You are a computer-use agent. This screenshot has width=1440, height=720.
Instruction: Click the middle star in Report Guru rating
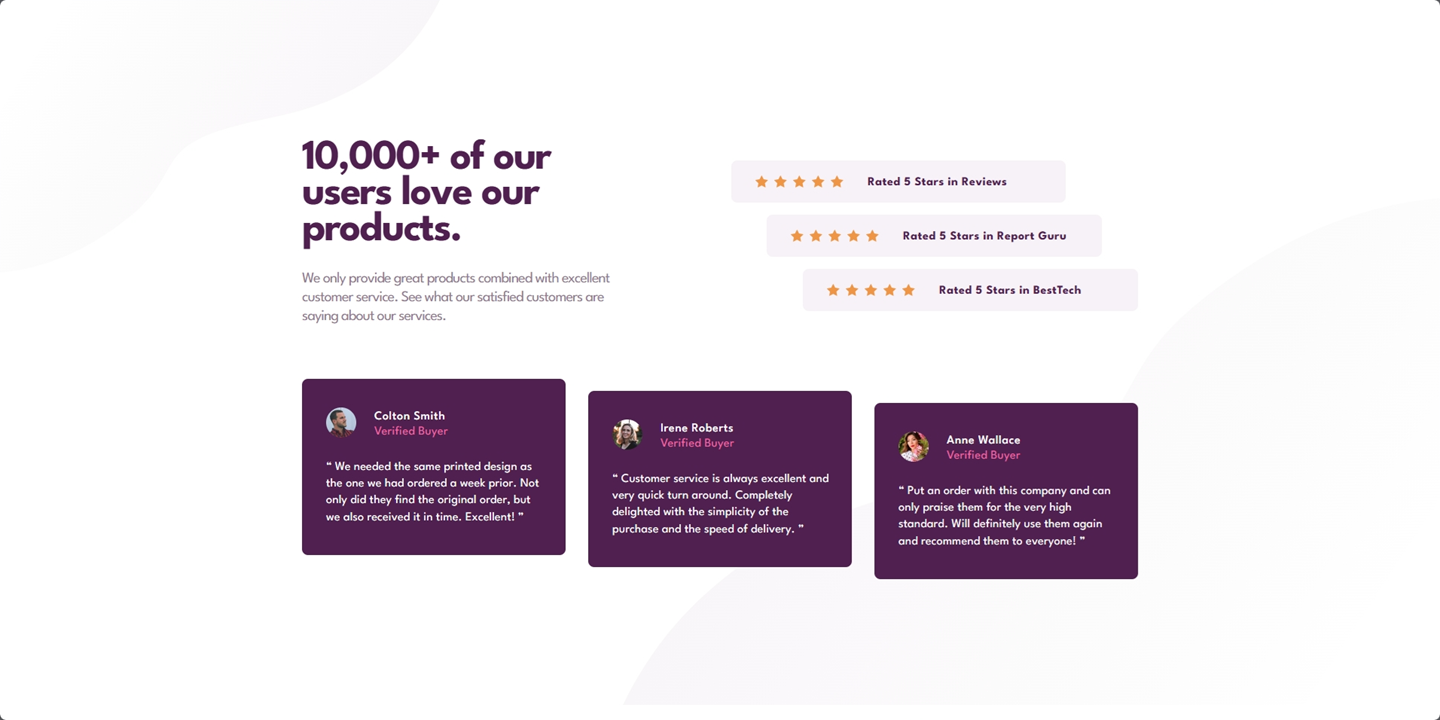click(834, 236)
